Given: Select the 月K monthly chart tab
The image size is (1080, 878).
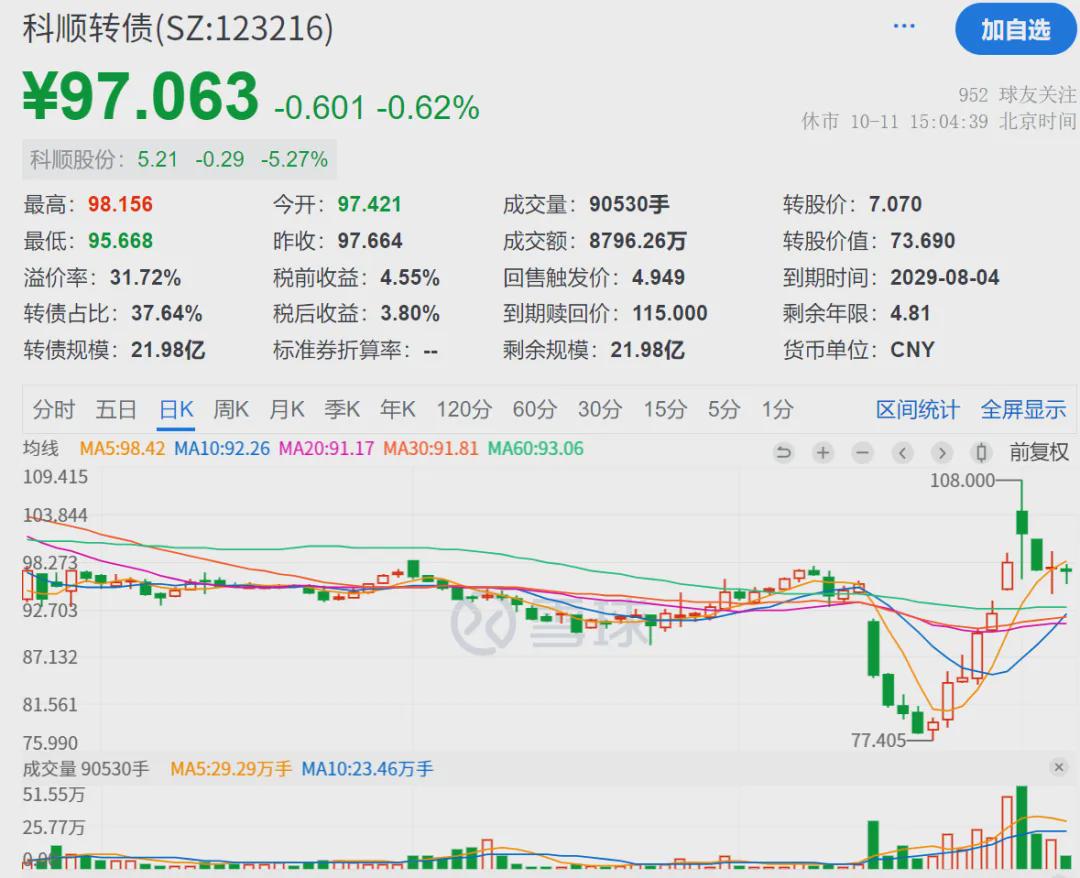Looking at the screenshot, I should click(x=287, y=410).
